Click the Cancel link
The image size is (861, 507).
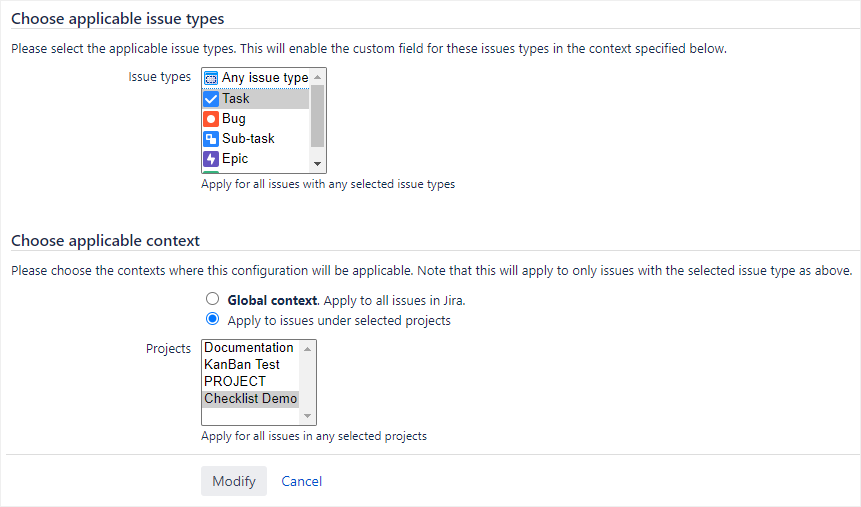tap(302, 481)
